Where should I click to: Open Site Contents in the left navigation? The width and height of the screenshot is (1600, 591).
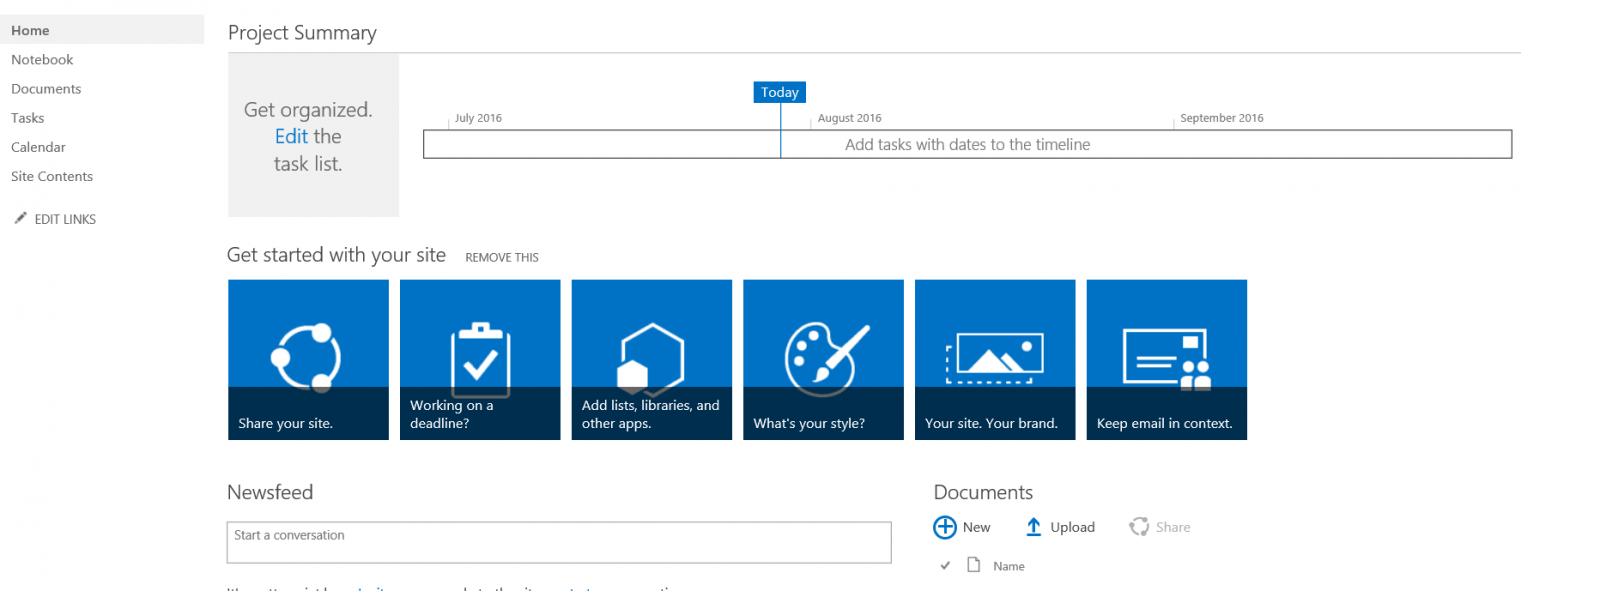(x=52, y=176)
